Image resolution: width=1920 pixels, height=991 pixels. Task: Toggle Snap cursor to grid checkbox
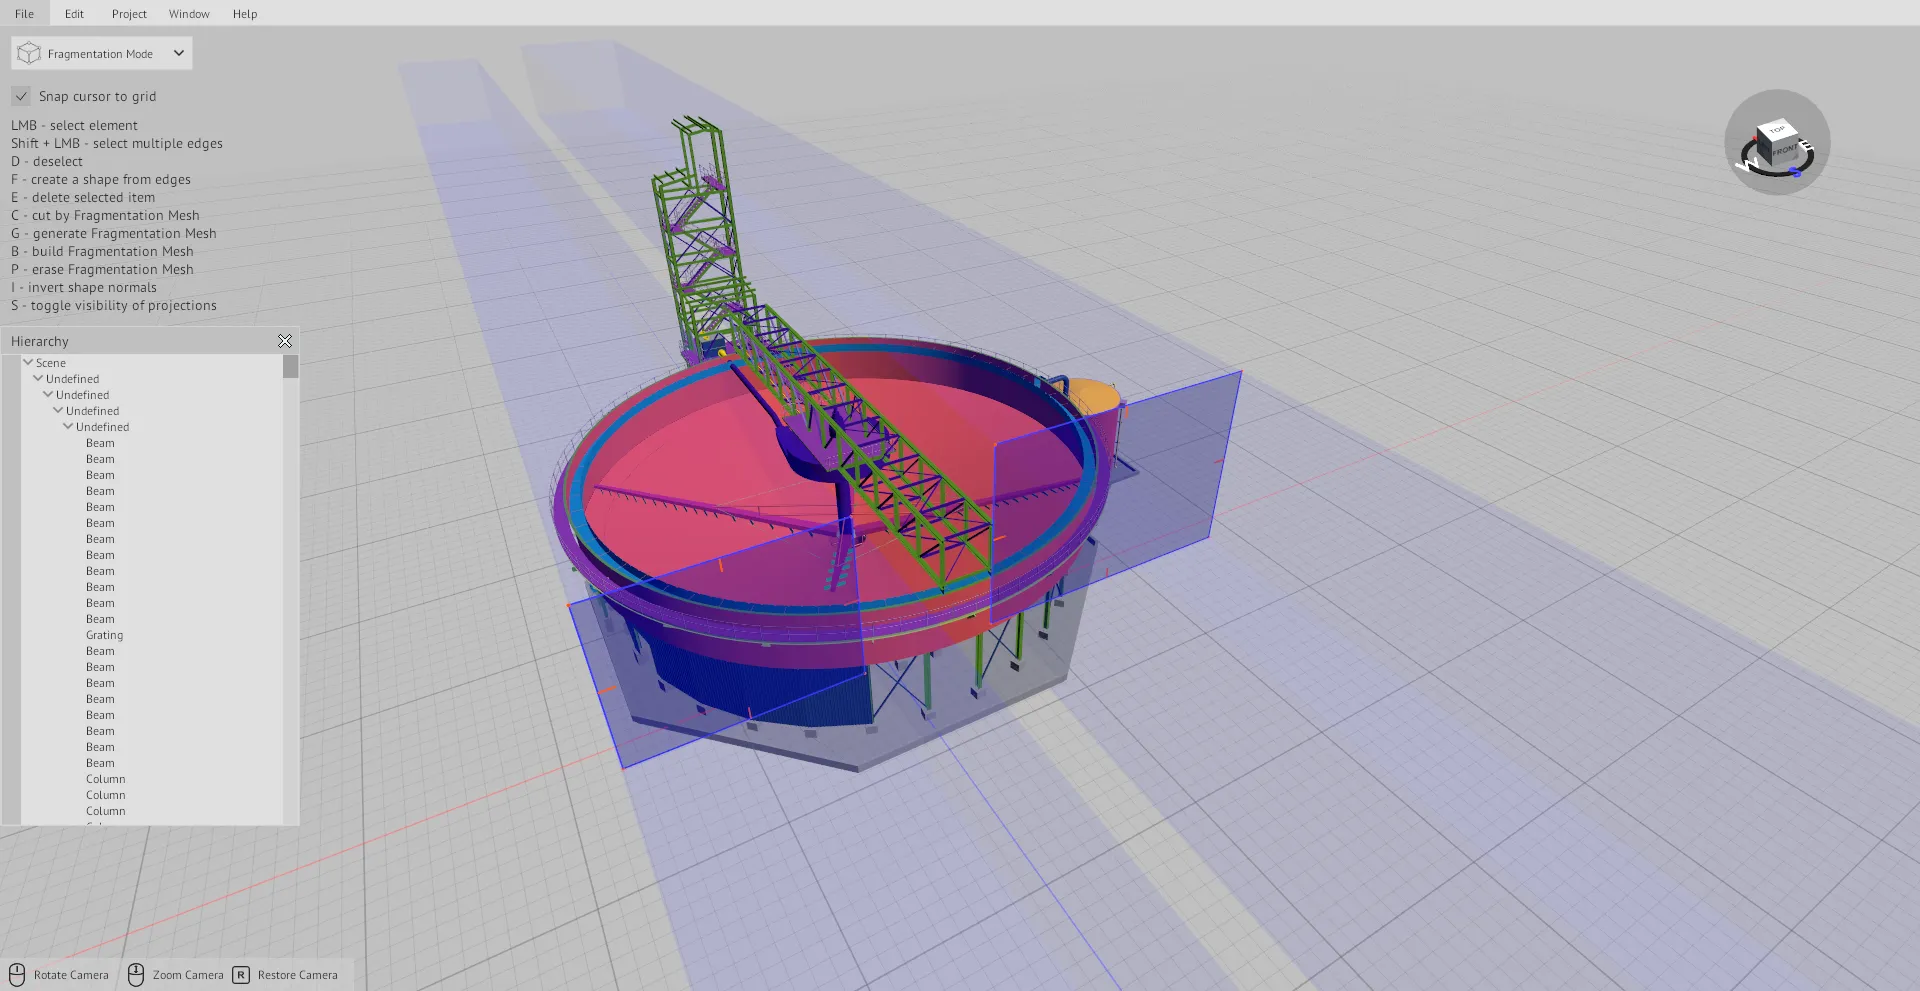pyautogui.click(x=21, y=96)
